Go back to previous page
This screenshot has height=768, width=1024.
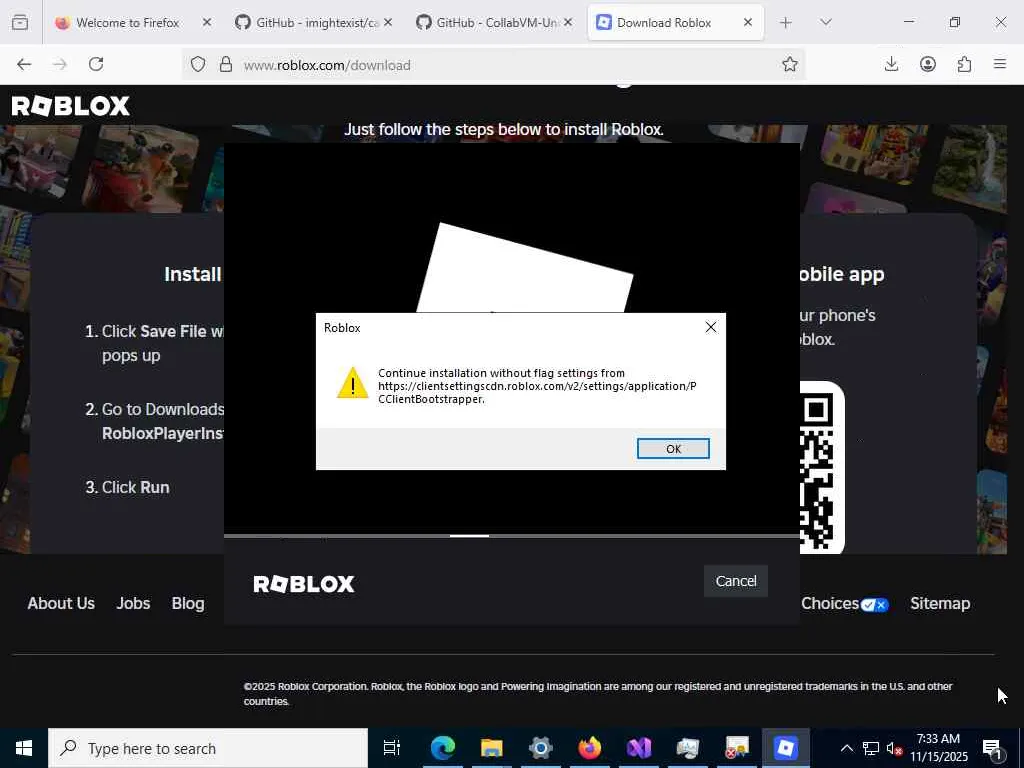(24, 64)
